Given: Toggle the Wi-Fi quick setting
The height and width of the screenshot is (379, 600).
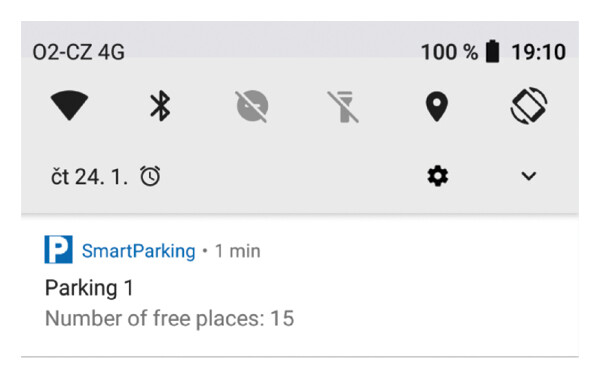Looking at the screenshot, I should coord(69,105).
